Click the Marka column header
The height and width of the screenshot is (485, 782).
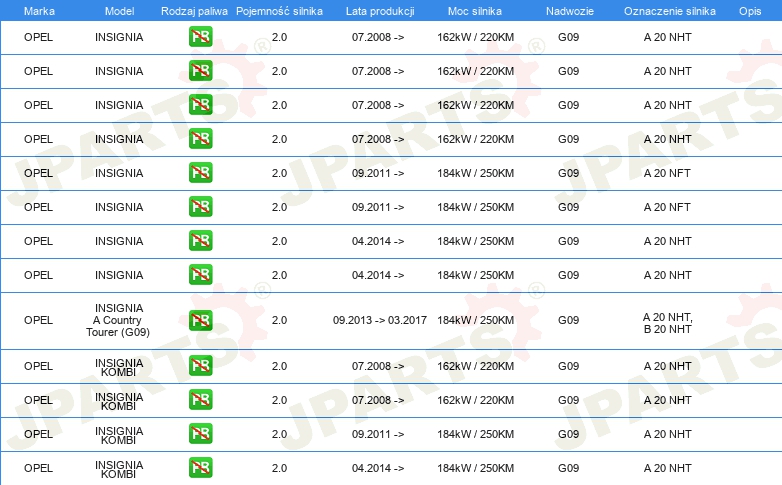coord(39,11)
